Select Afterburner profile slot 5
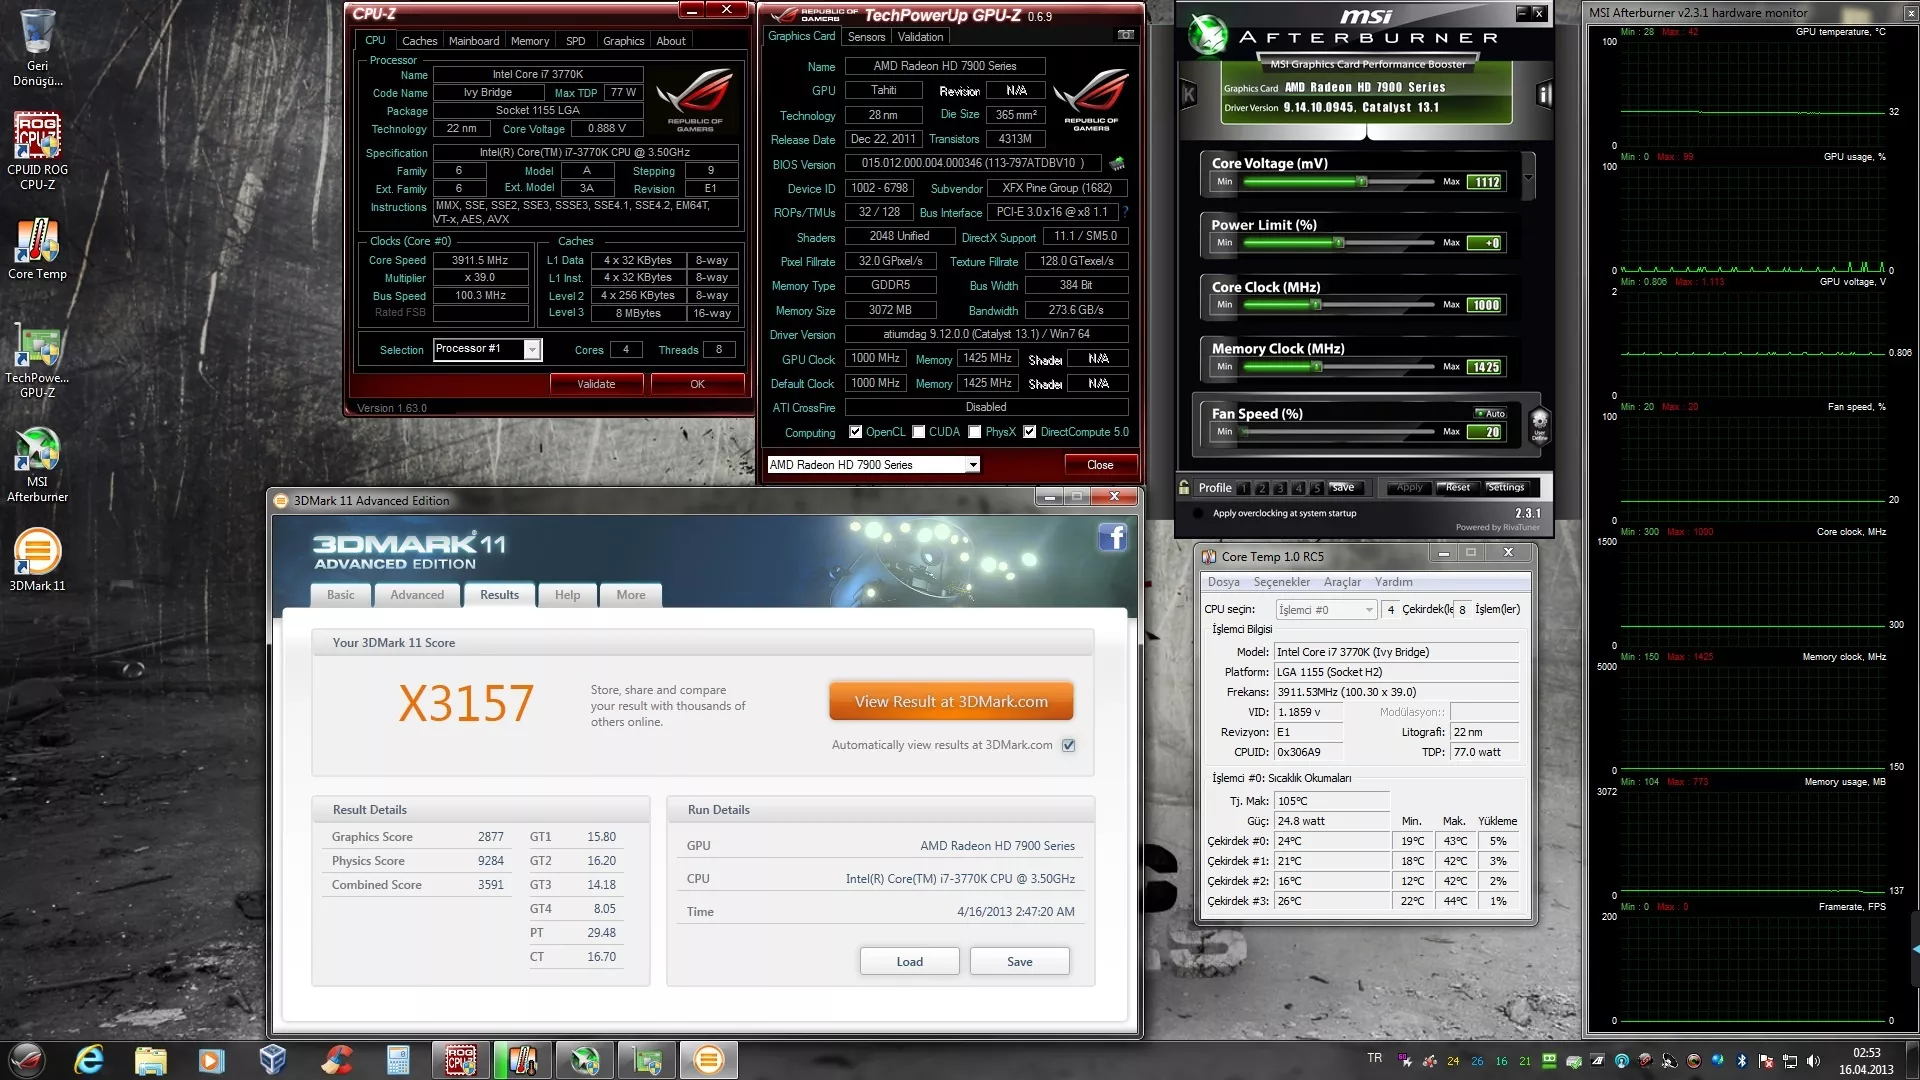This screenshot has width=1920, height=1080. [x=1316, y=488]
